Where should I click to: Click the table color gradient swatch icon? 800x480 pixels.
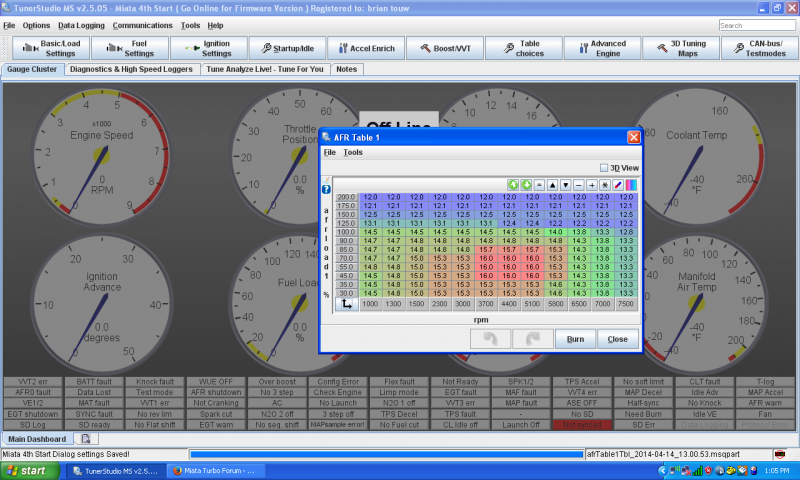coord(631,185)
